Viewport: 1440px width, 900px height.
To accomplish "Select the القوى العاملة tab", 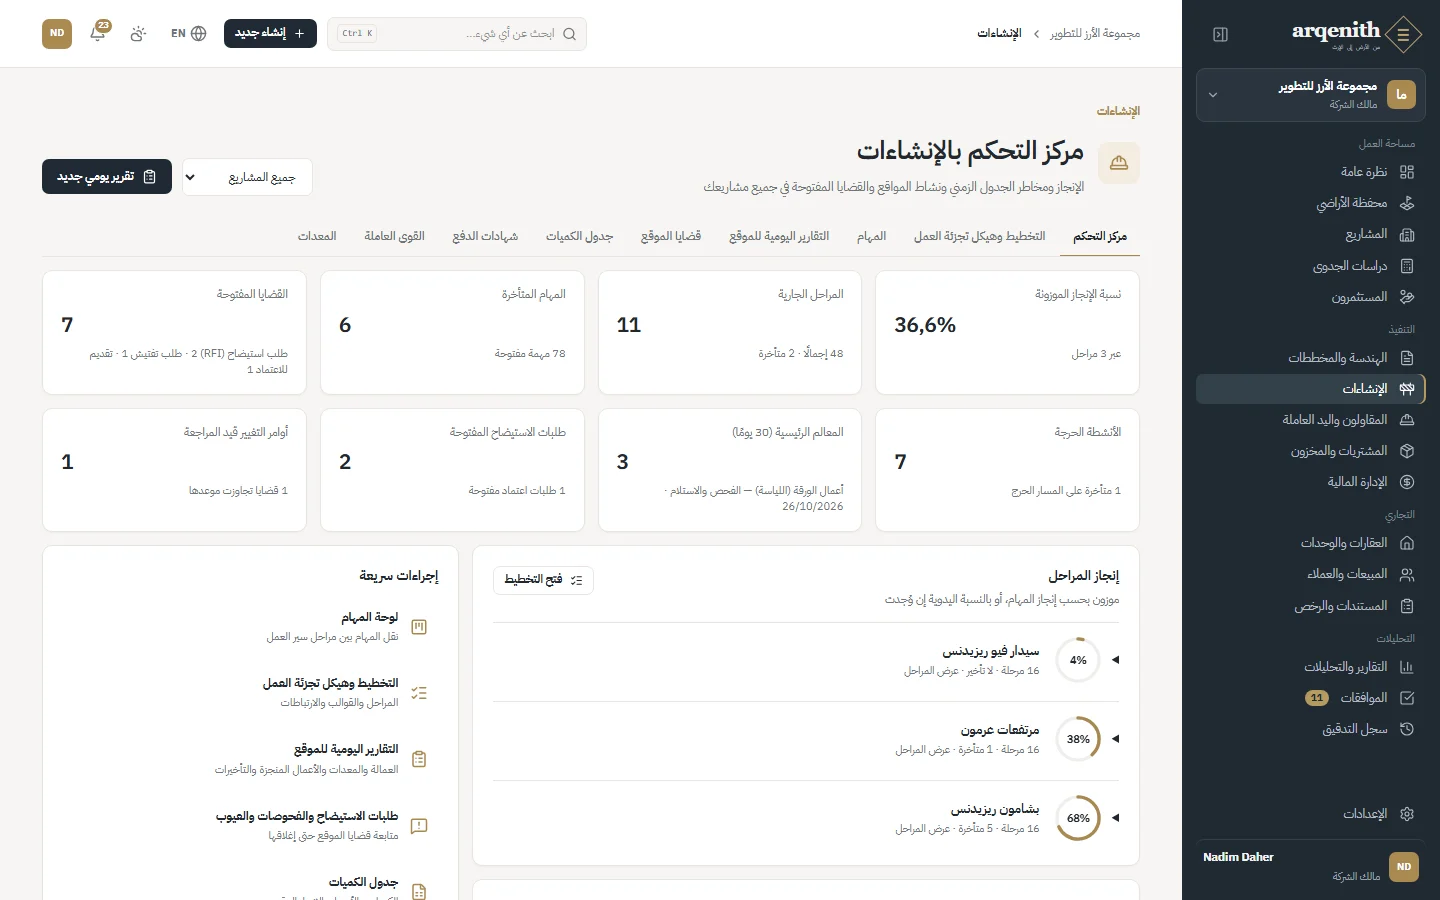I will tap(394, 236).
